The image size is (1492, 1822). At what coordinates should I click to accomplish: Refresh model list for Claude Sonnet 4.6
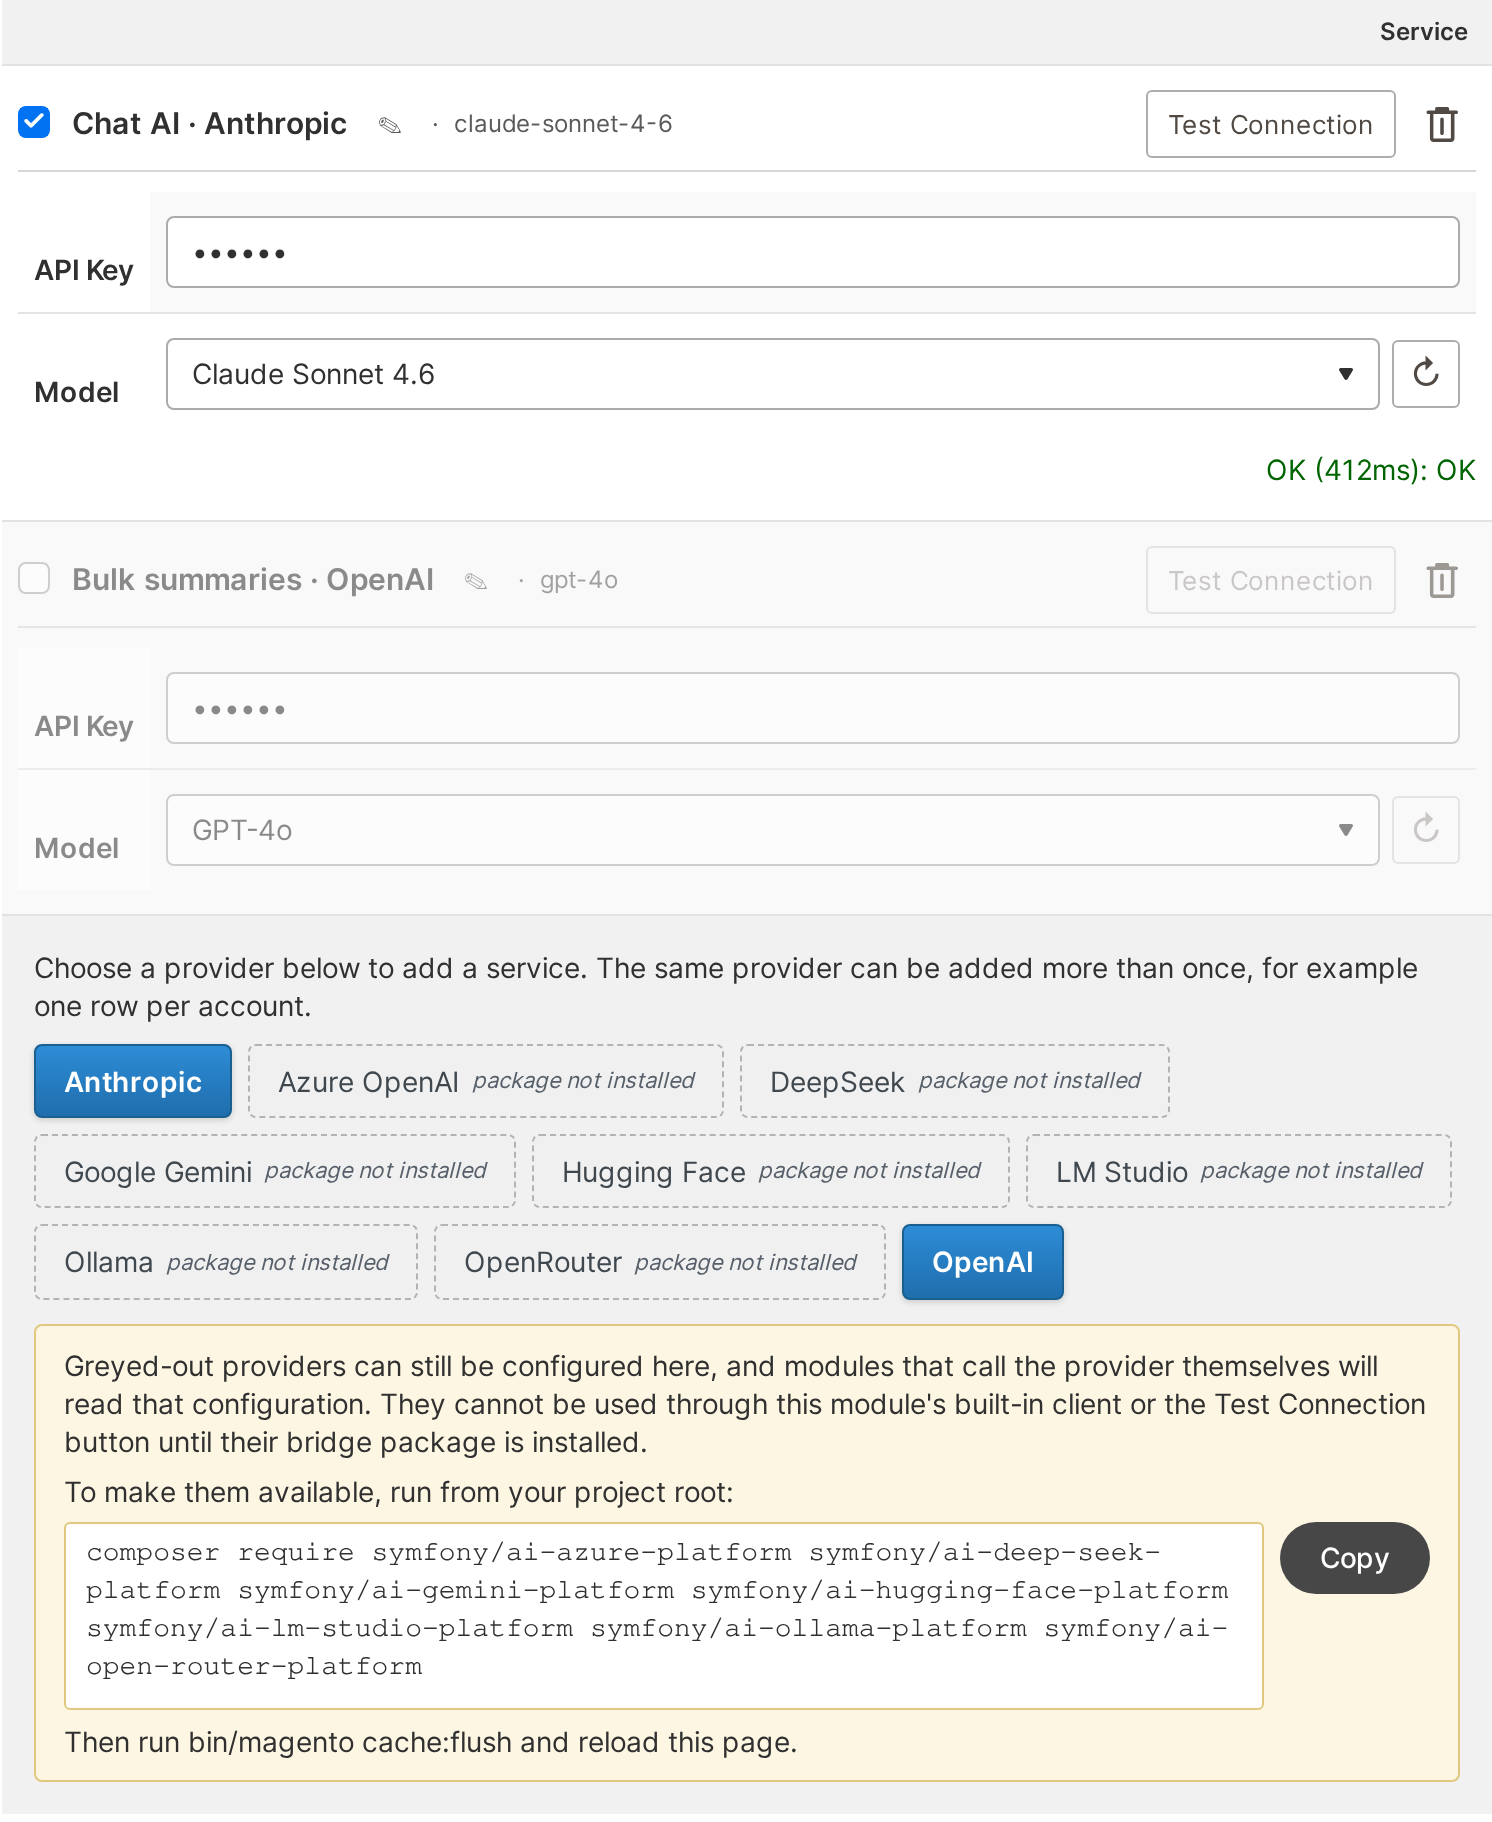pyautogui.click(x=1425, y=374)
